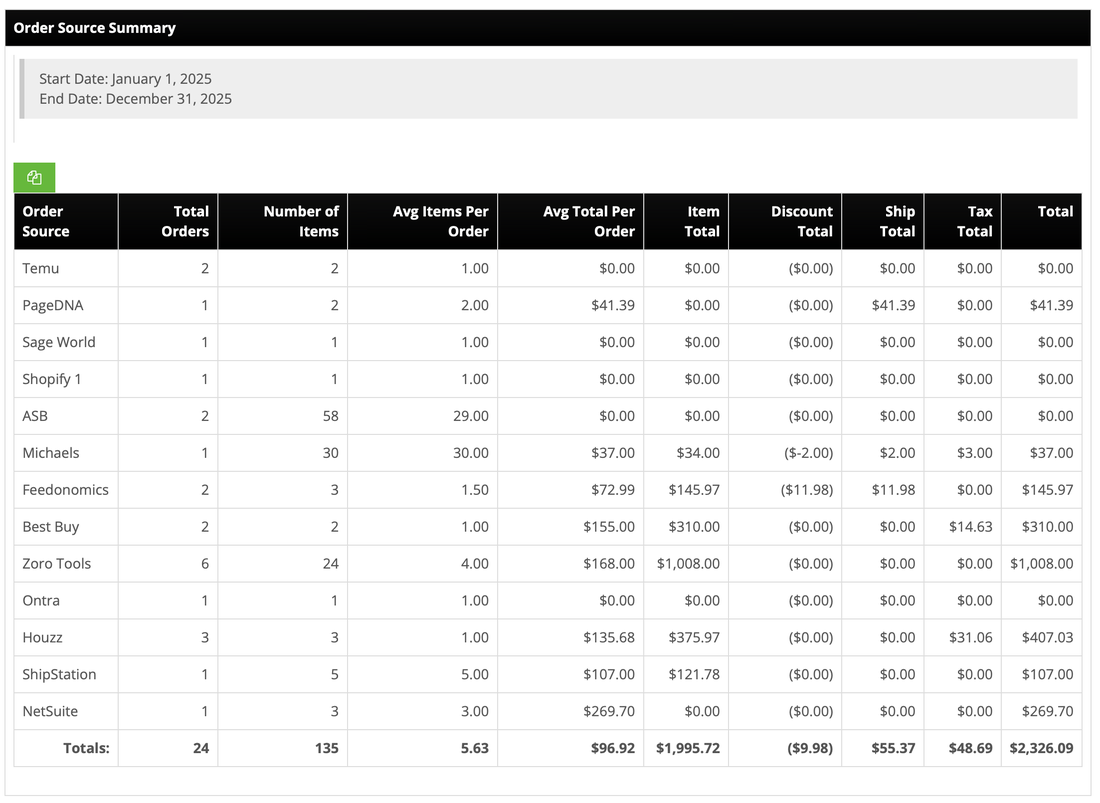Click the Best Buy source cell
Image resolution: width=1100 pixels, height=803 pixels.
[66, 527]
